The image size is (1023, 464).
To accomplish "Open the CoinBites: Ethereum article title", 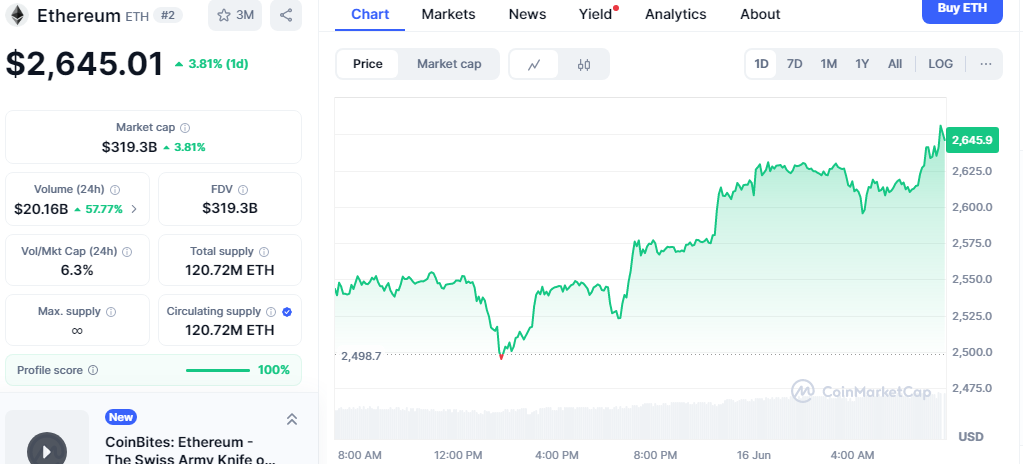I will [x=190, y=450].
